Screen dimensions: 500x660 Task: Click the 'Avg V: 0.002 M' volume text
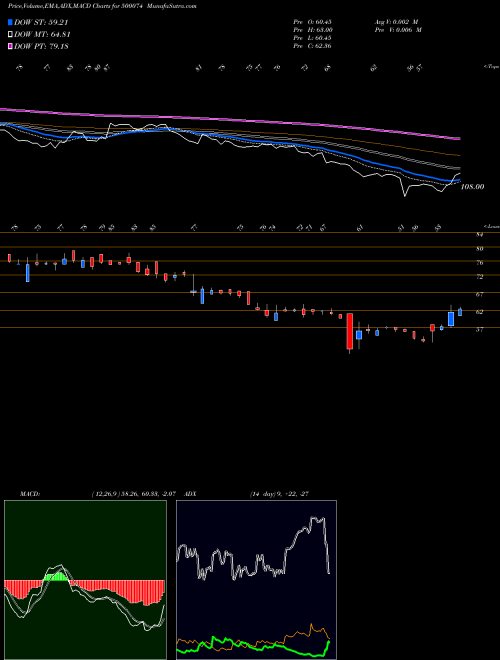(x=398, y=22)
